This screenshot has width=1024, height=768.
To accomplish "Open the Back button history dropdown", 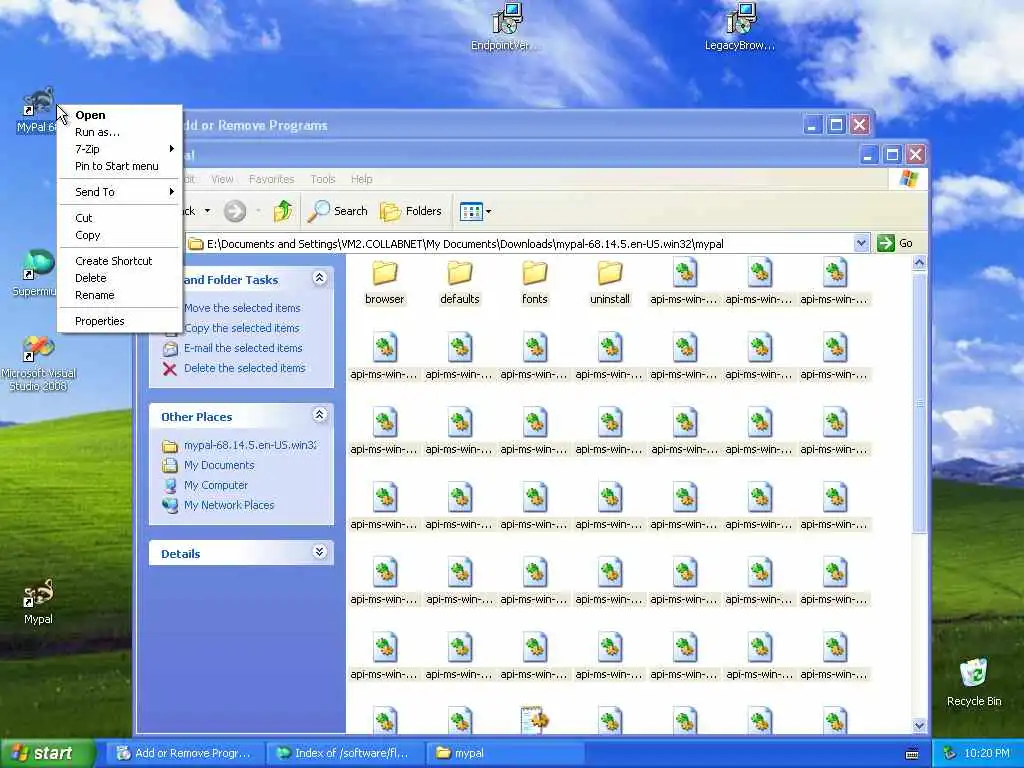I will tap(207, 211).
